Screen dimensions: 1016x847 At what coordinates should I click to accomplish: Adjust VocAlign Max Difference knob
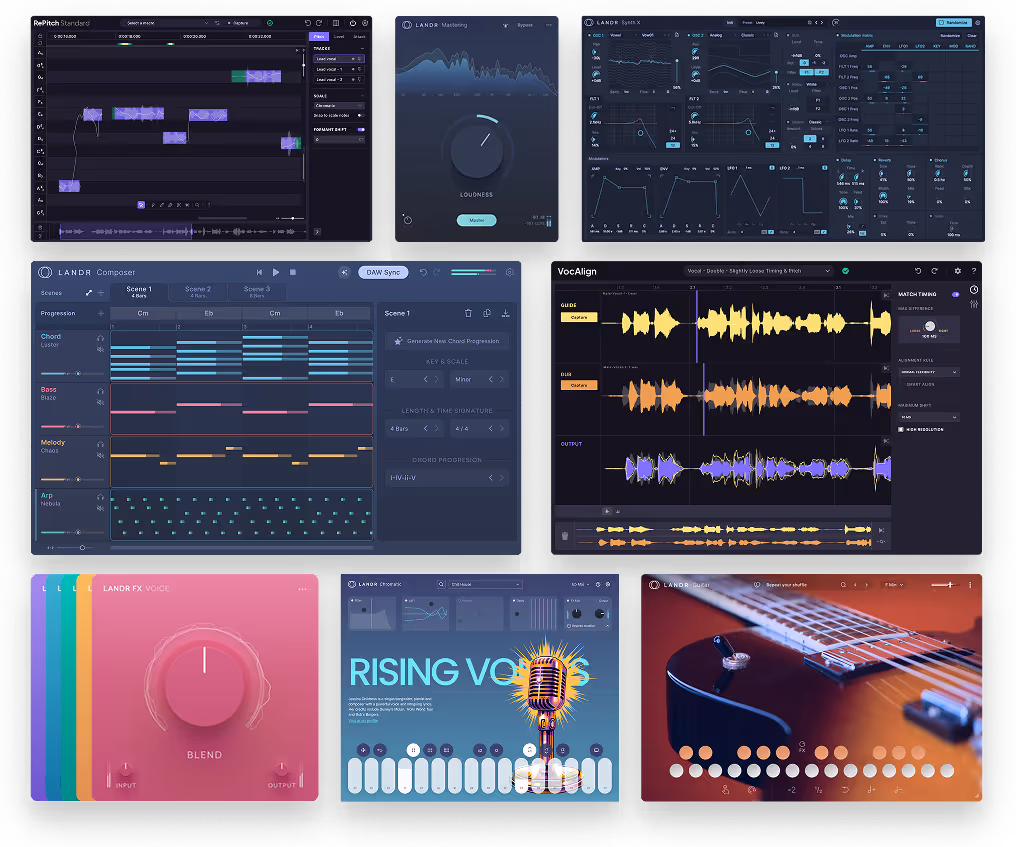930,326
